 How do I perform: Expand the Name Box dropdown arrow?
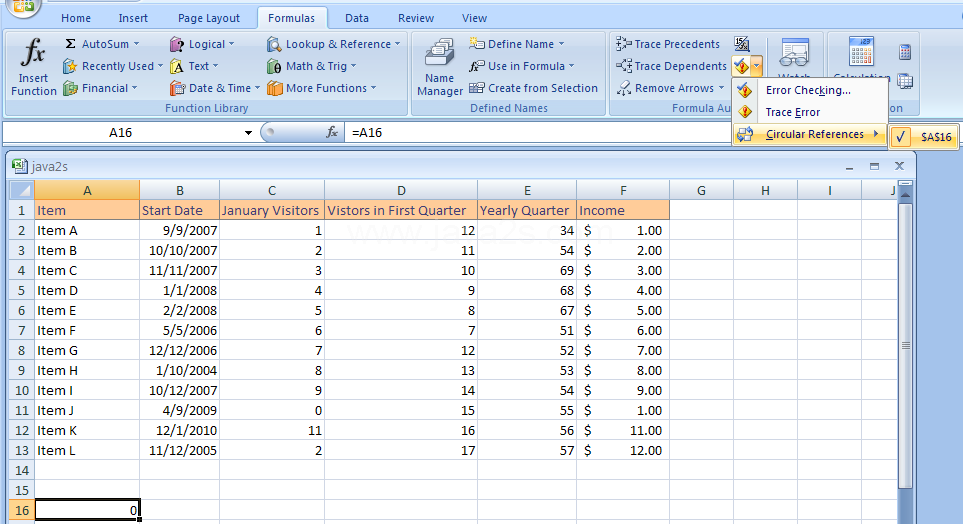[248, 133]
